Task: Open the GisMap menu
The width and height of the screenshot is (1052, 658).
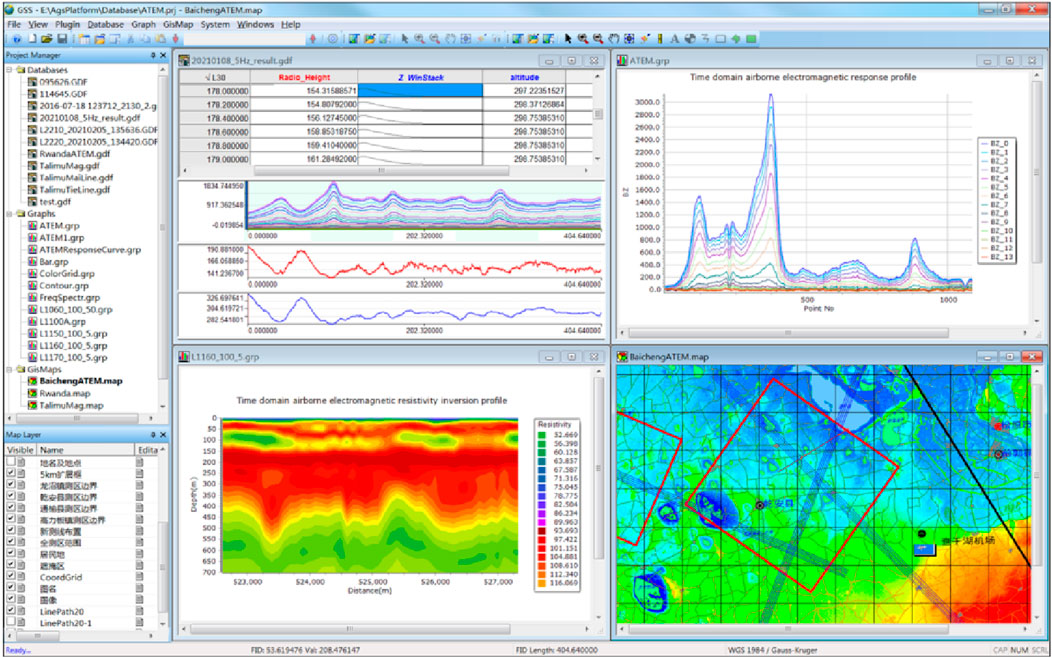Action: 177,23
